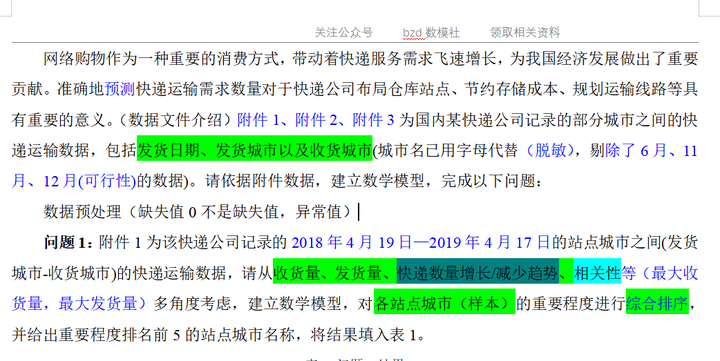Click blue text '(可行性)'
Viewport: 720px width, 361px height.
click(x=107, y=181)
